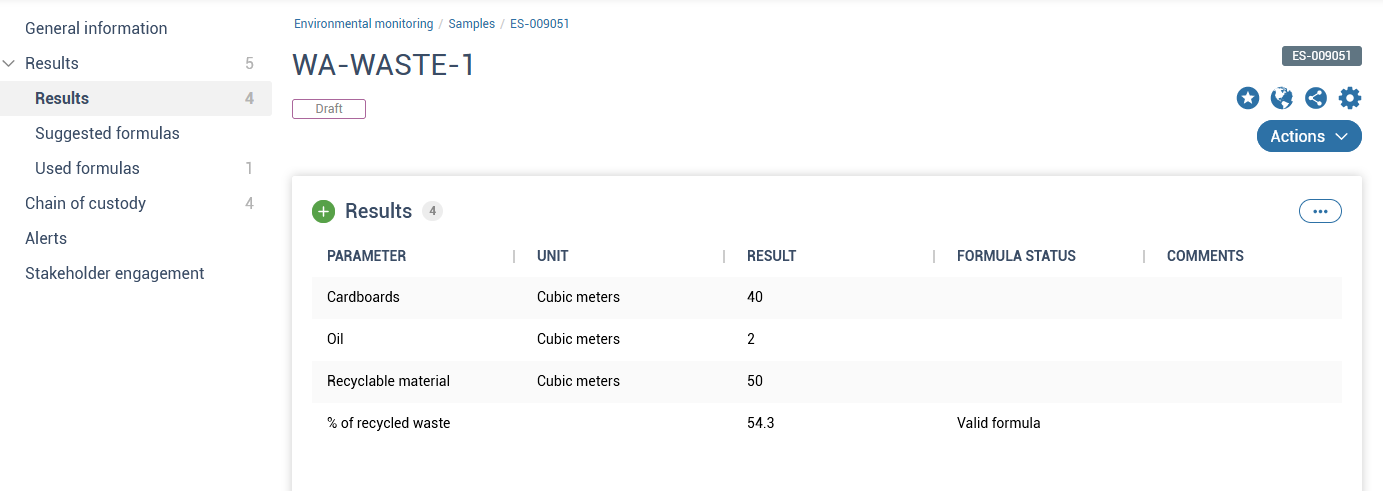Image resolution: width=1383 pixels, height=491 pixels.
Task: Open the Results panel ellipsis menu
Action: [1320, 211]
